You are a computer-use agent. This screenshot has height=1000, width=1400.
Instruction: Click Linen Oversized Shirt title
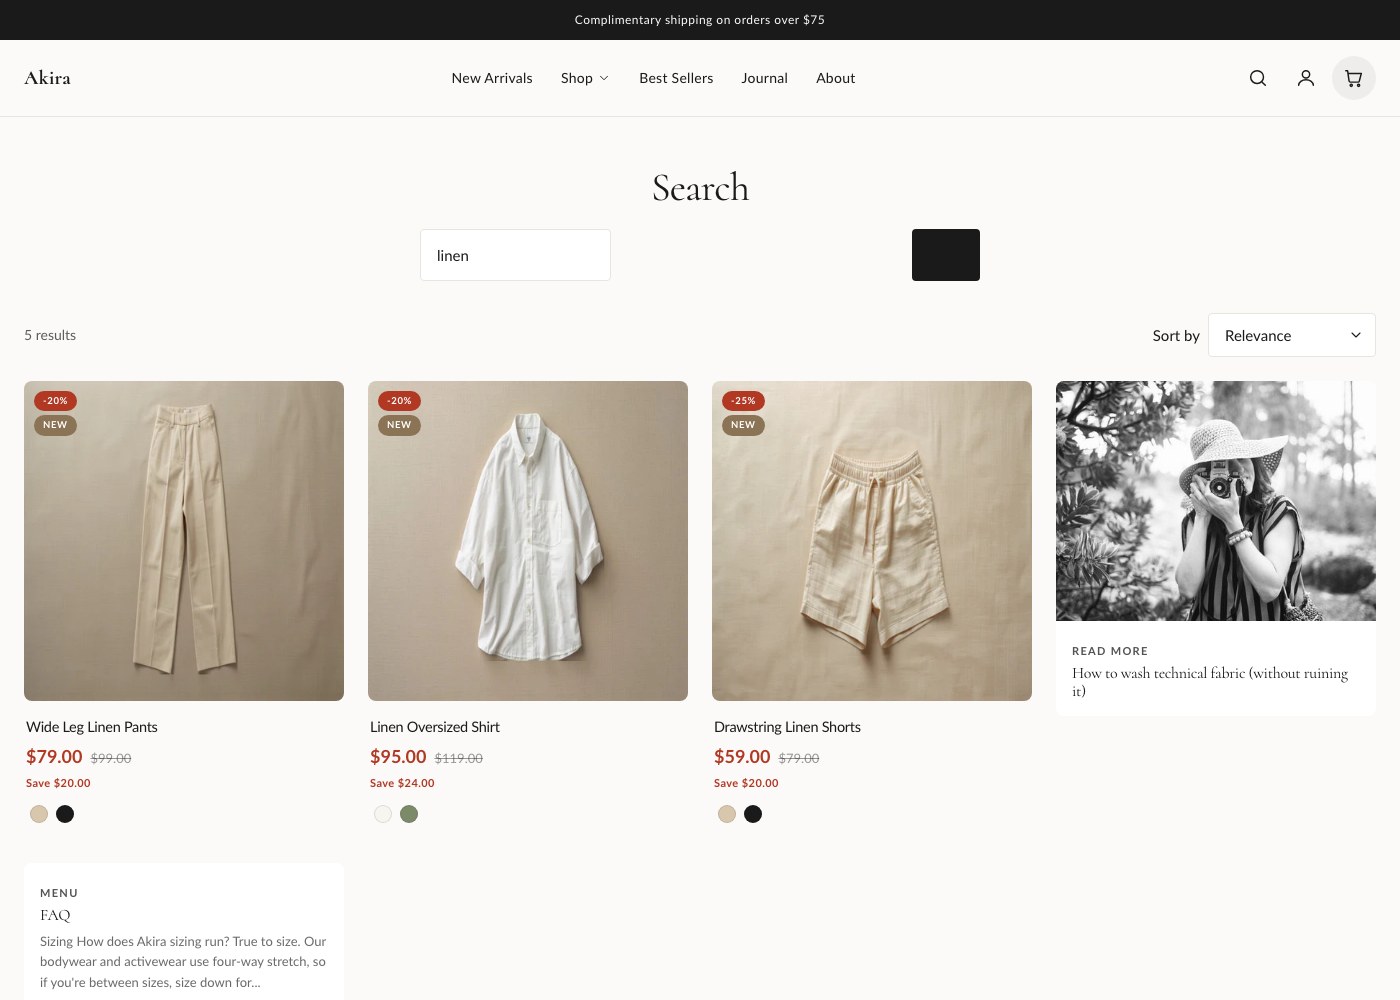pyautogui.click(x=435, y=727)
